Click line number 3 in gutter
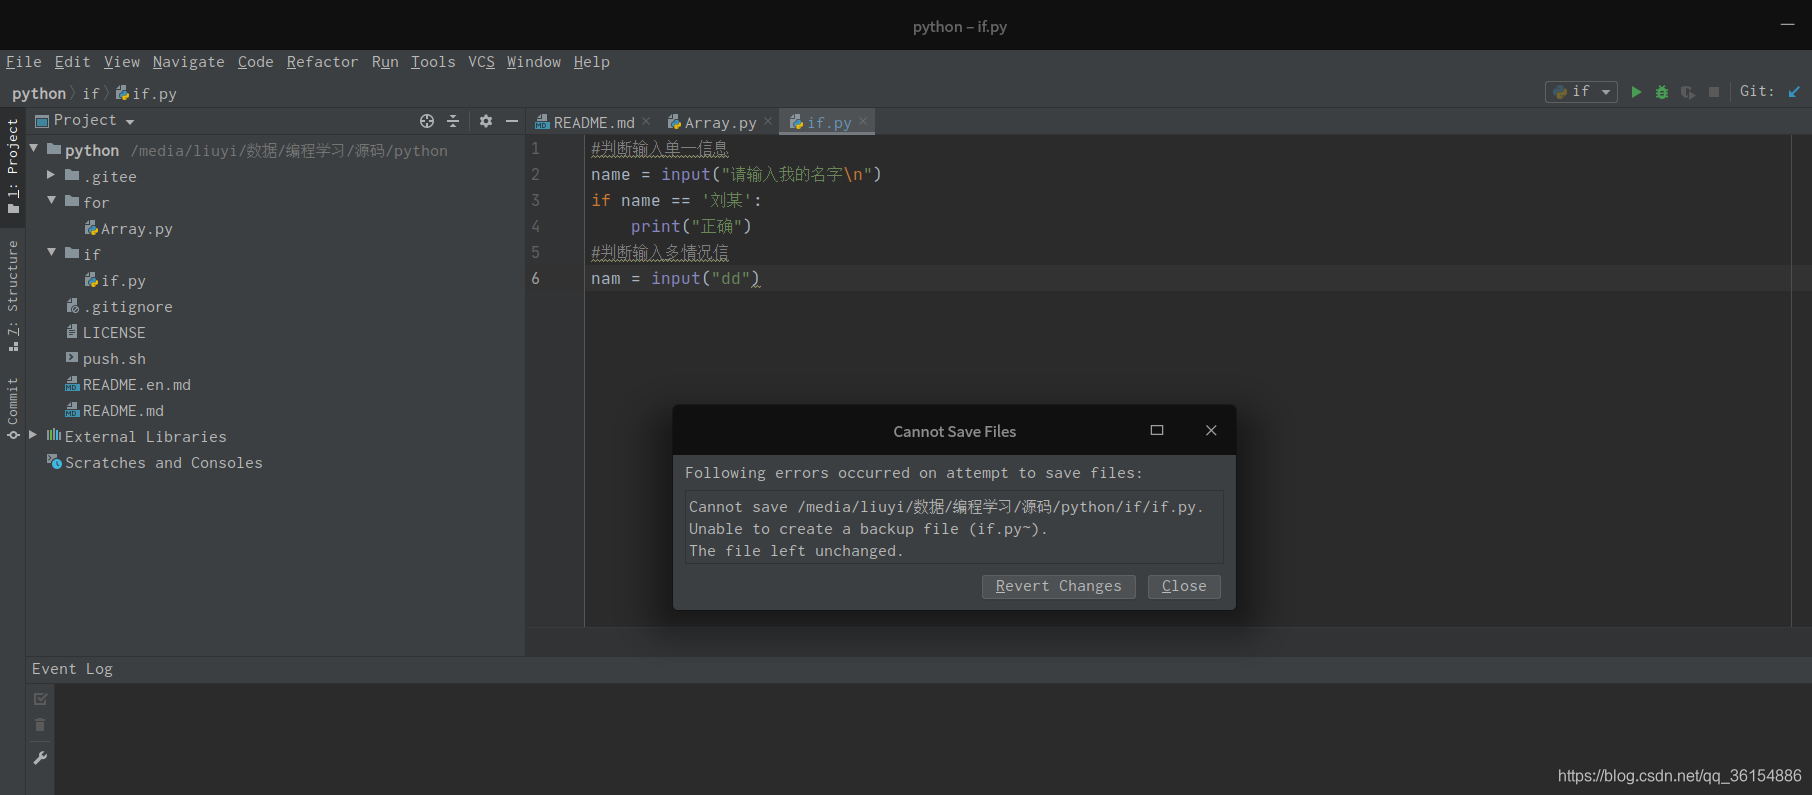This screenshot has height=795, width=1812. click(536, 200)
